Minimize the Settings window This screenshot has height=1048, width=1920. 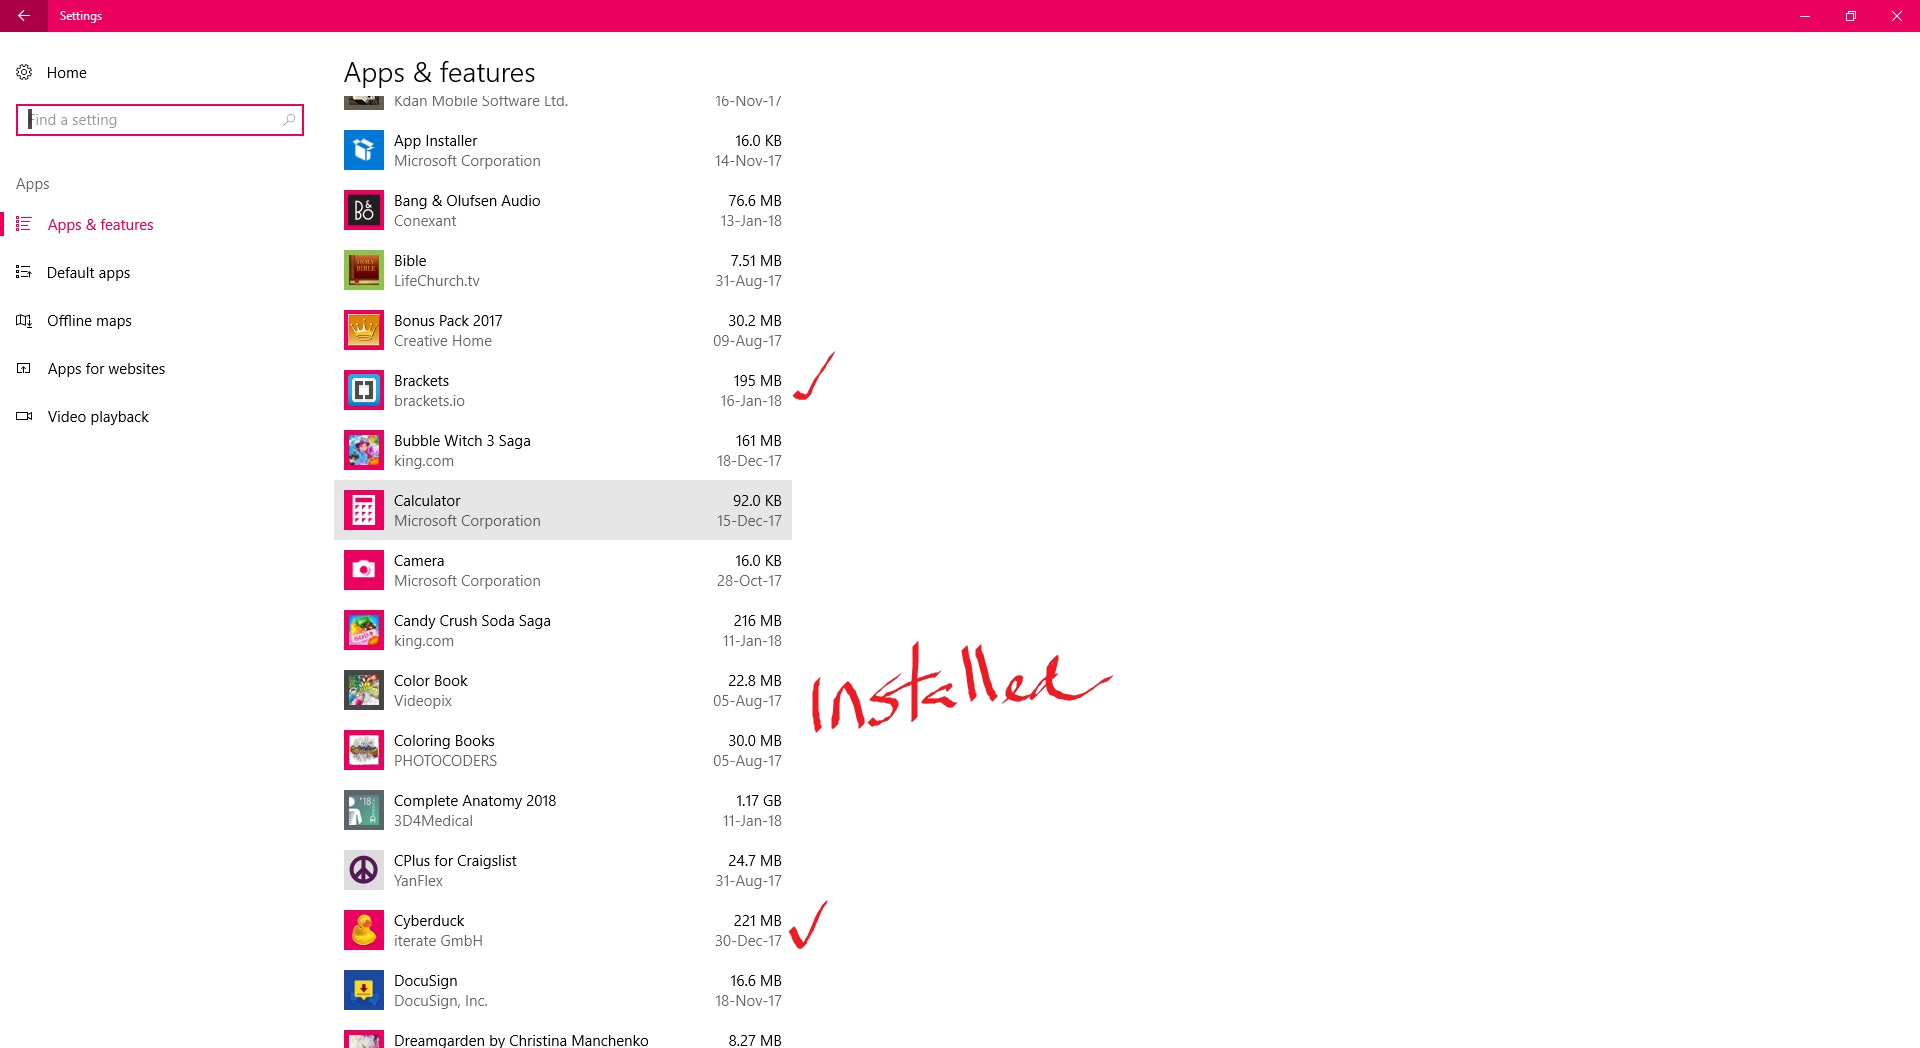click(1805, 16)
